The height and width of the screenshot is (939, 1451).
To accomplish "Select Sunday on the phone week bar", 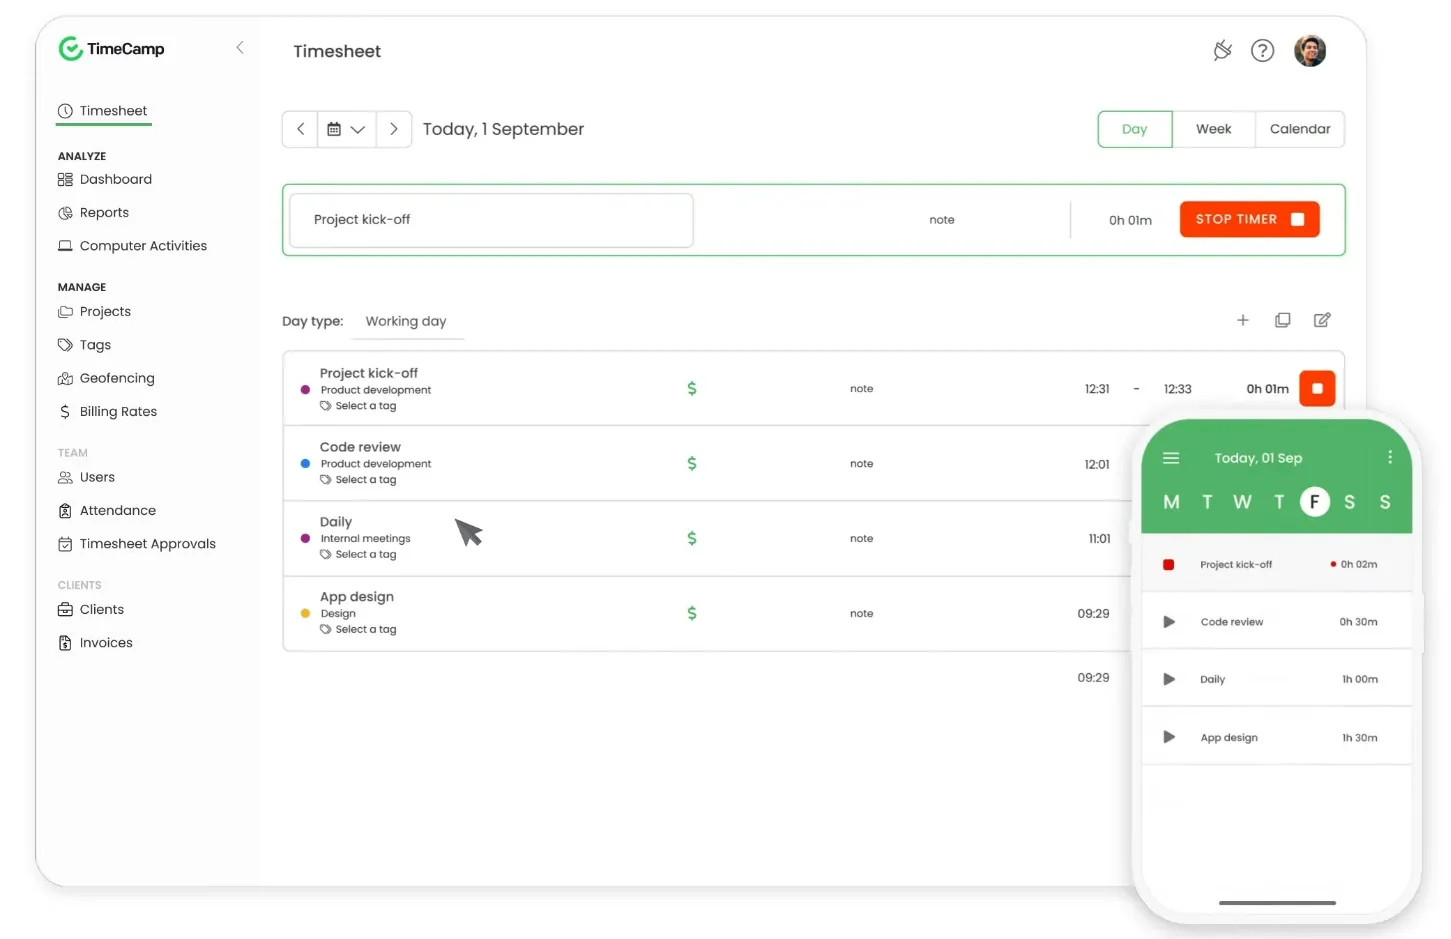I will coord(1385,502).
